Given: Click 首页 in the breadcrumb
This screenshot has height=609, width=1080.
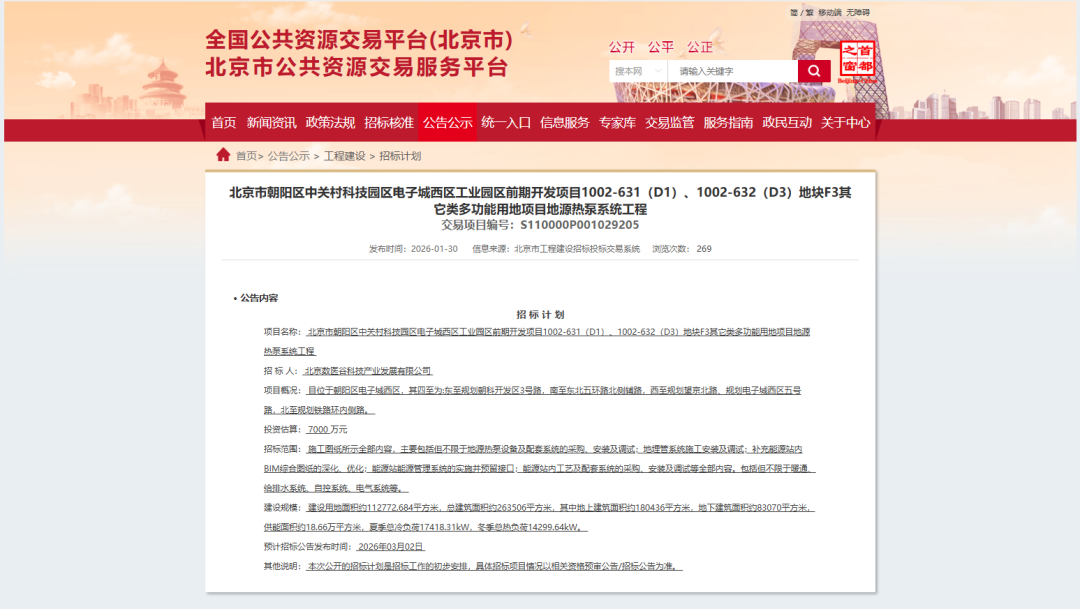Looking at the screenshot, I should pos(246,156).
